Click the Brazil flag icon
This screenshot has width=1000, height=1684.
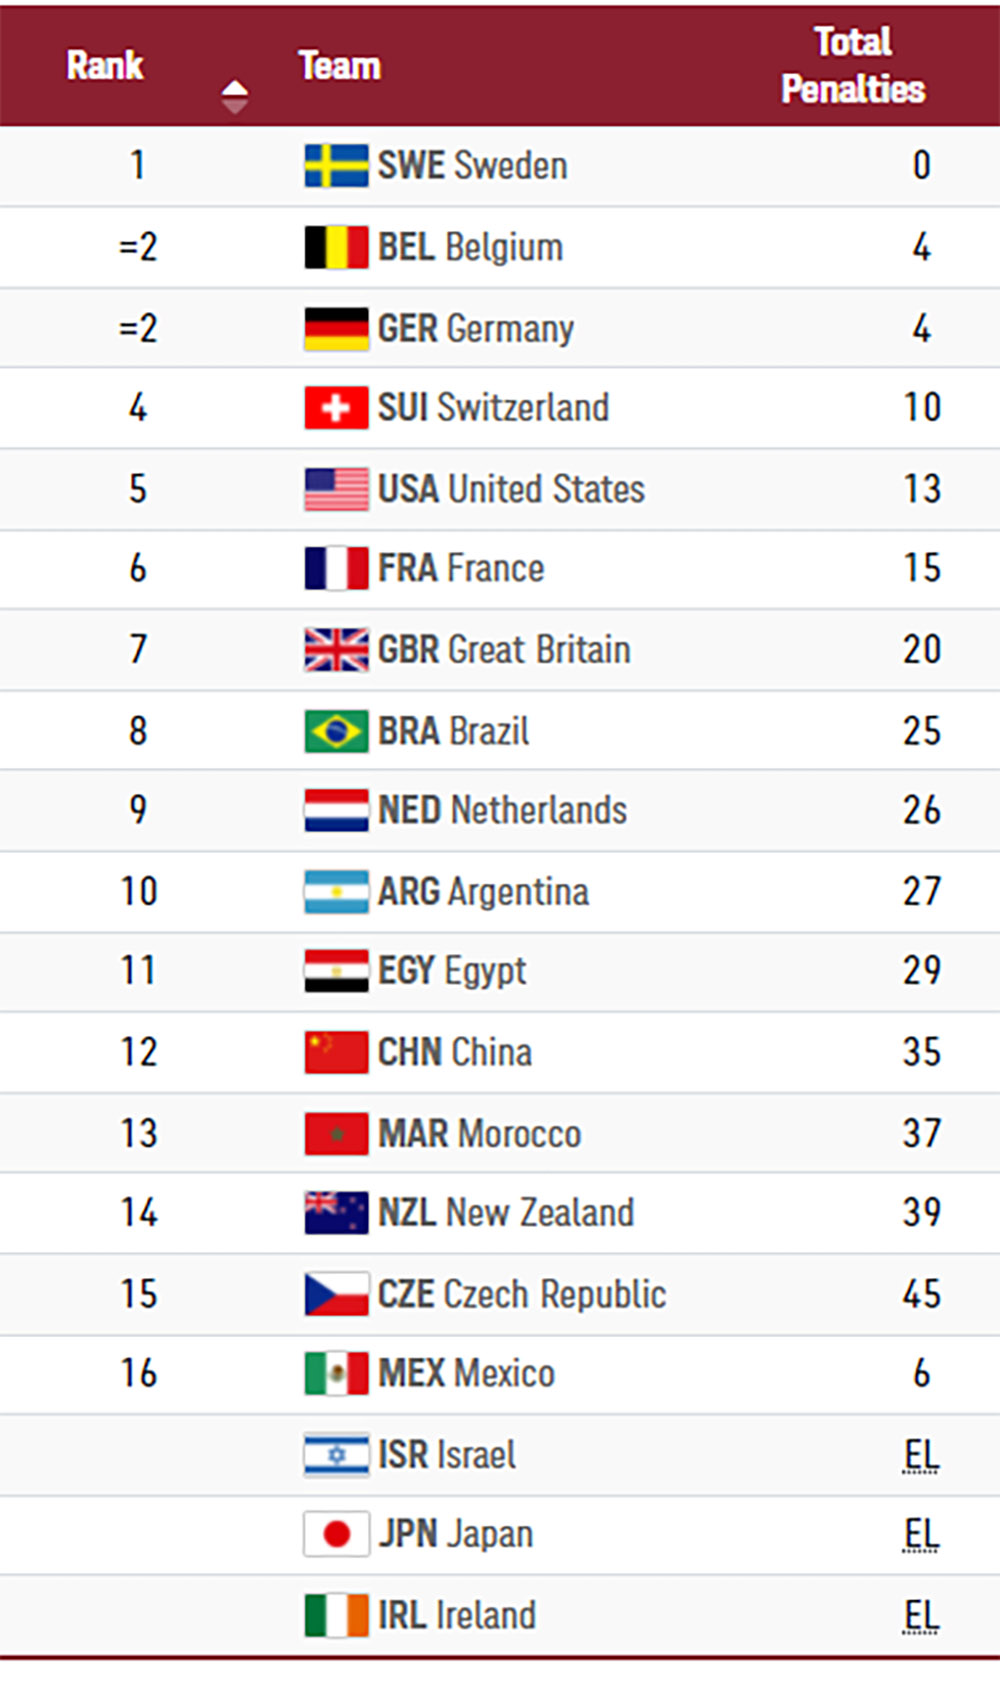tap(336, 731)
